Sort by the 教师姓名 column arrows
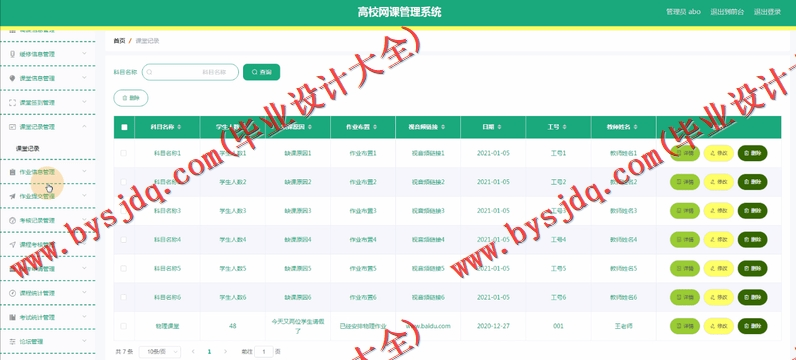The width and height of the screenshot is (796, 360). point(635,127)
